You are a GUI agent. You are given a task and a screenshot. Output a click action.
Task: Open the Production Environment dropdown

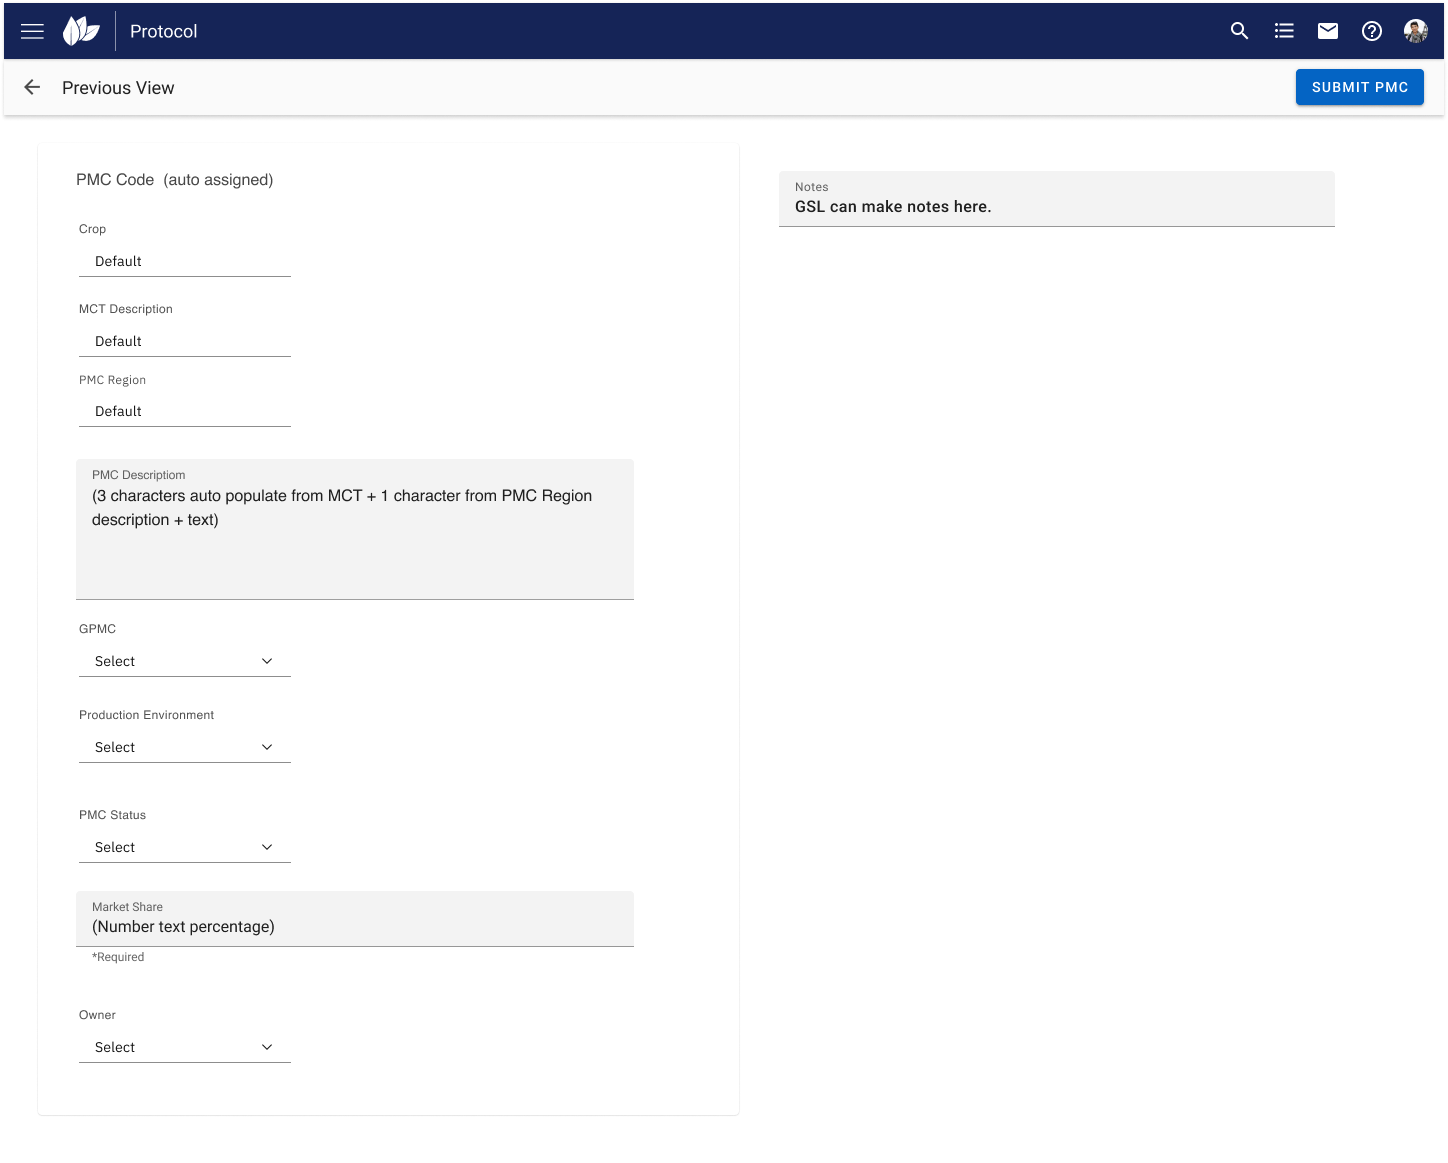click(184, 747)
